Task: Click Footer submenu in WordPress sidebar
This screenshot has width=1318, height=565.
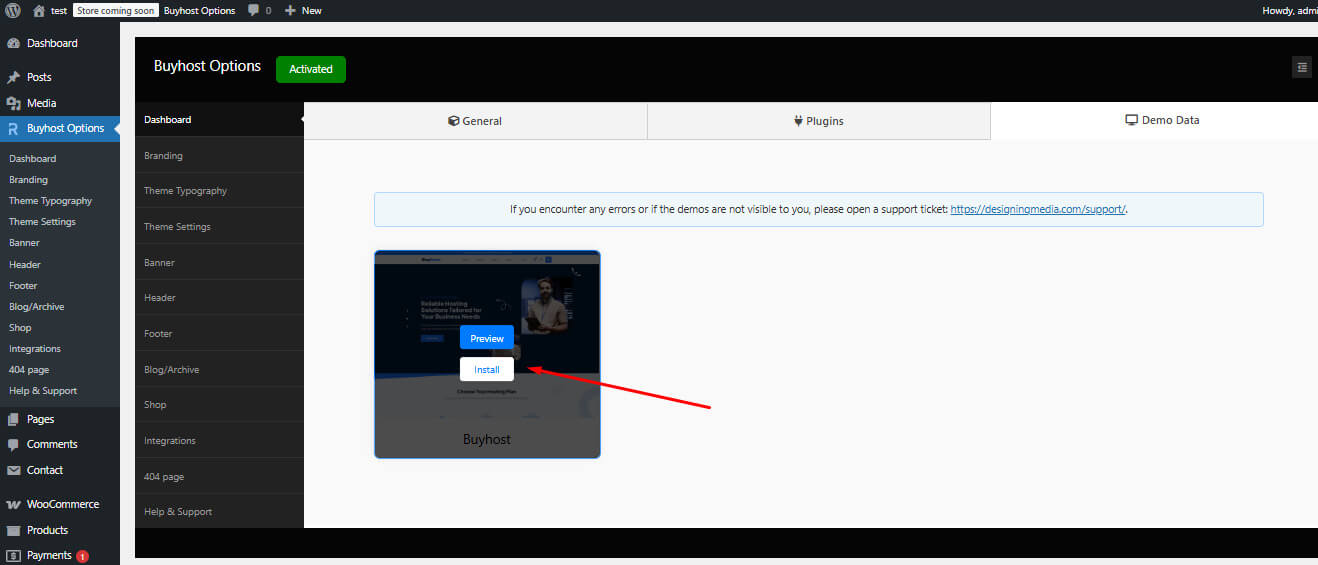Action: coord(23,285)
